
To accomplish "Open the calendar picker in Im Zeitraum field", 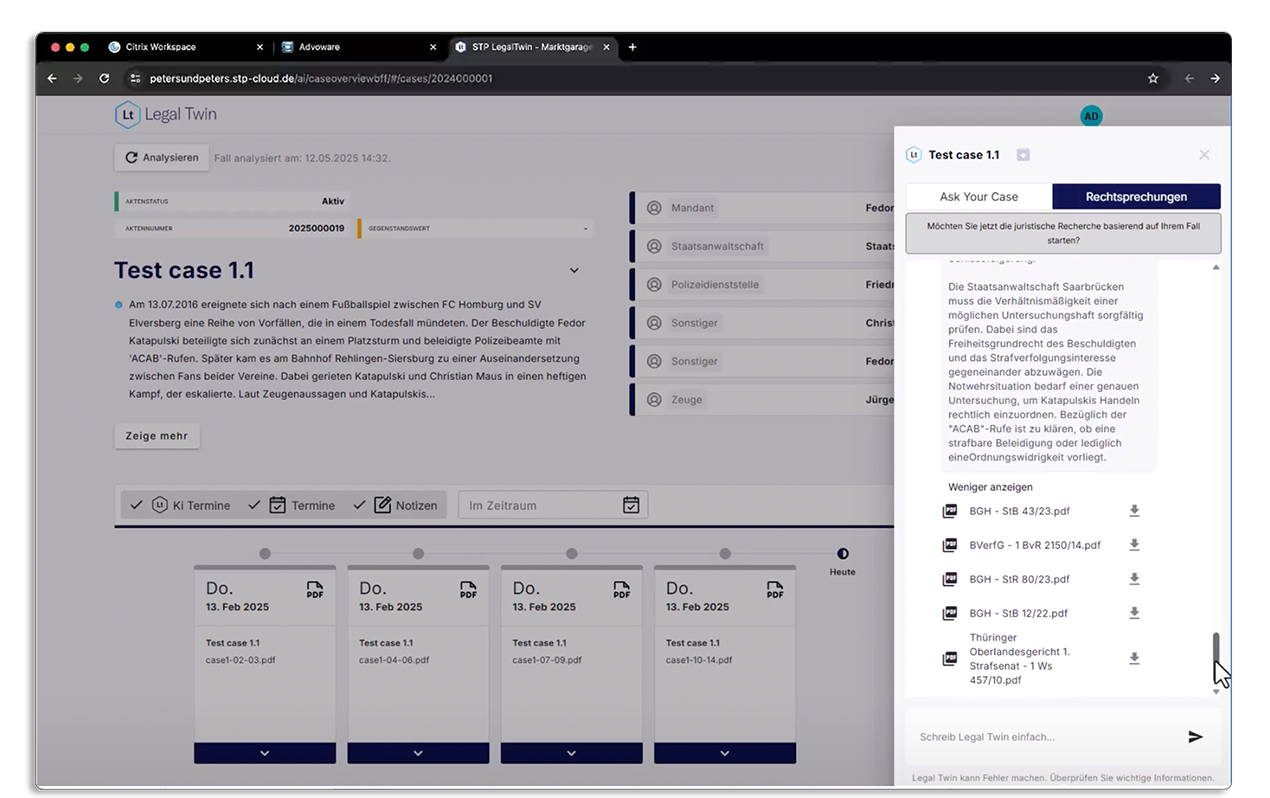I will [x=631, y=505].
